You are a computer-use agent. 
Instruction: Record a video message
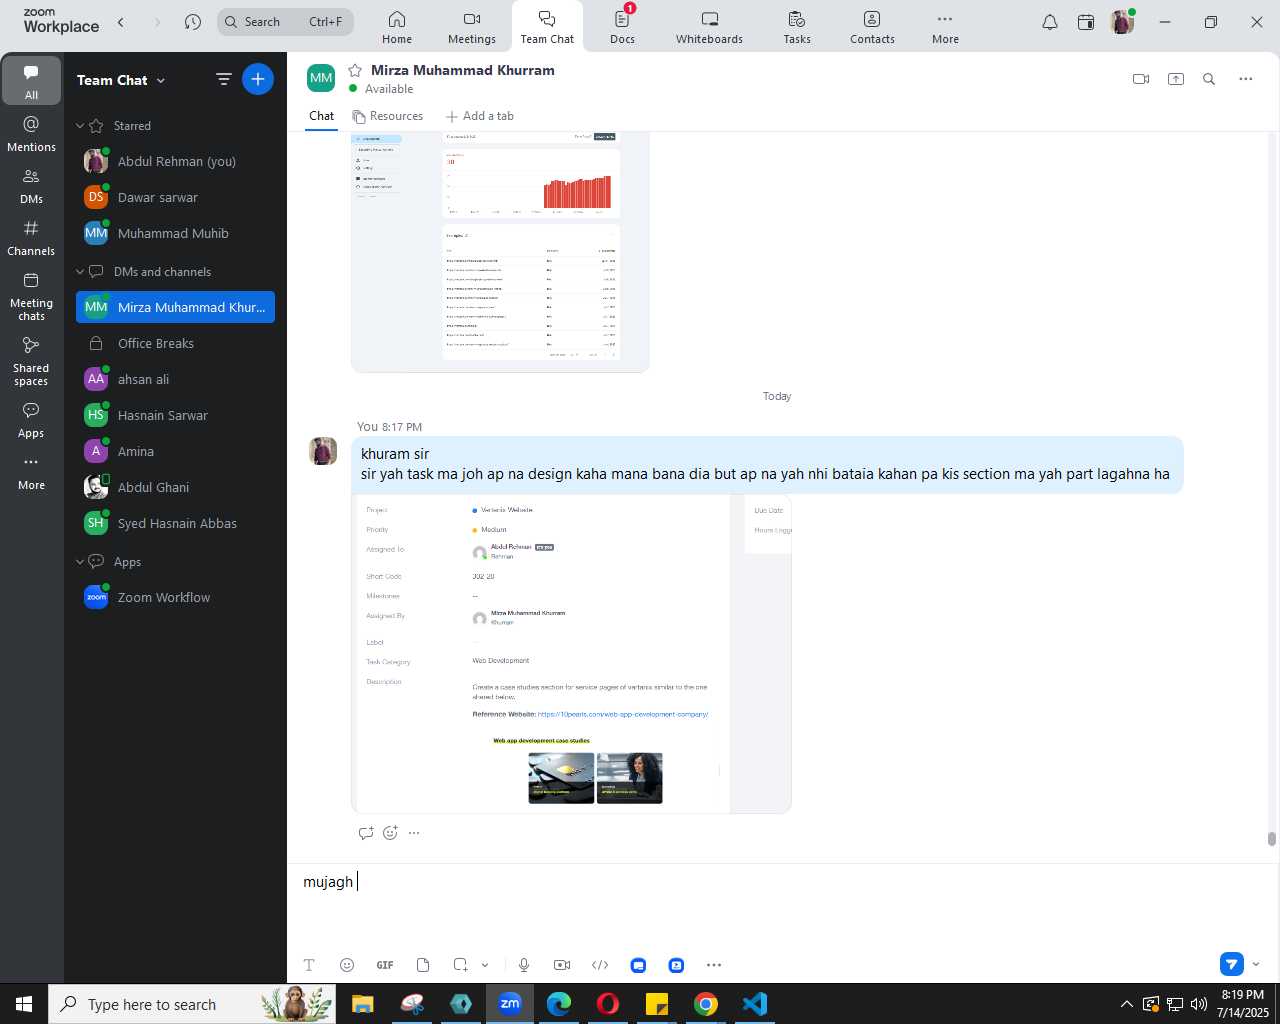(x=562, y=965)
